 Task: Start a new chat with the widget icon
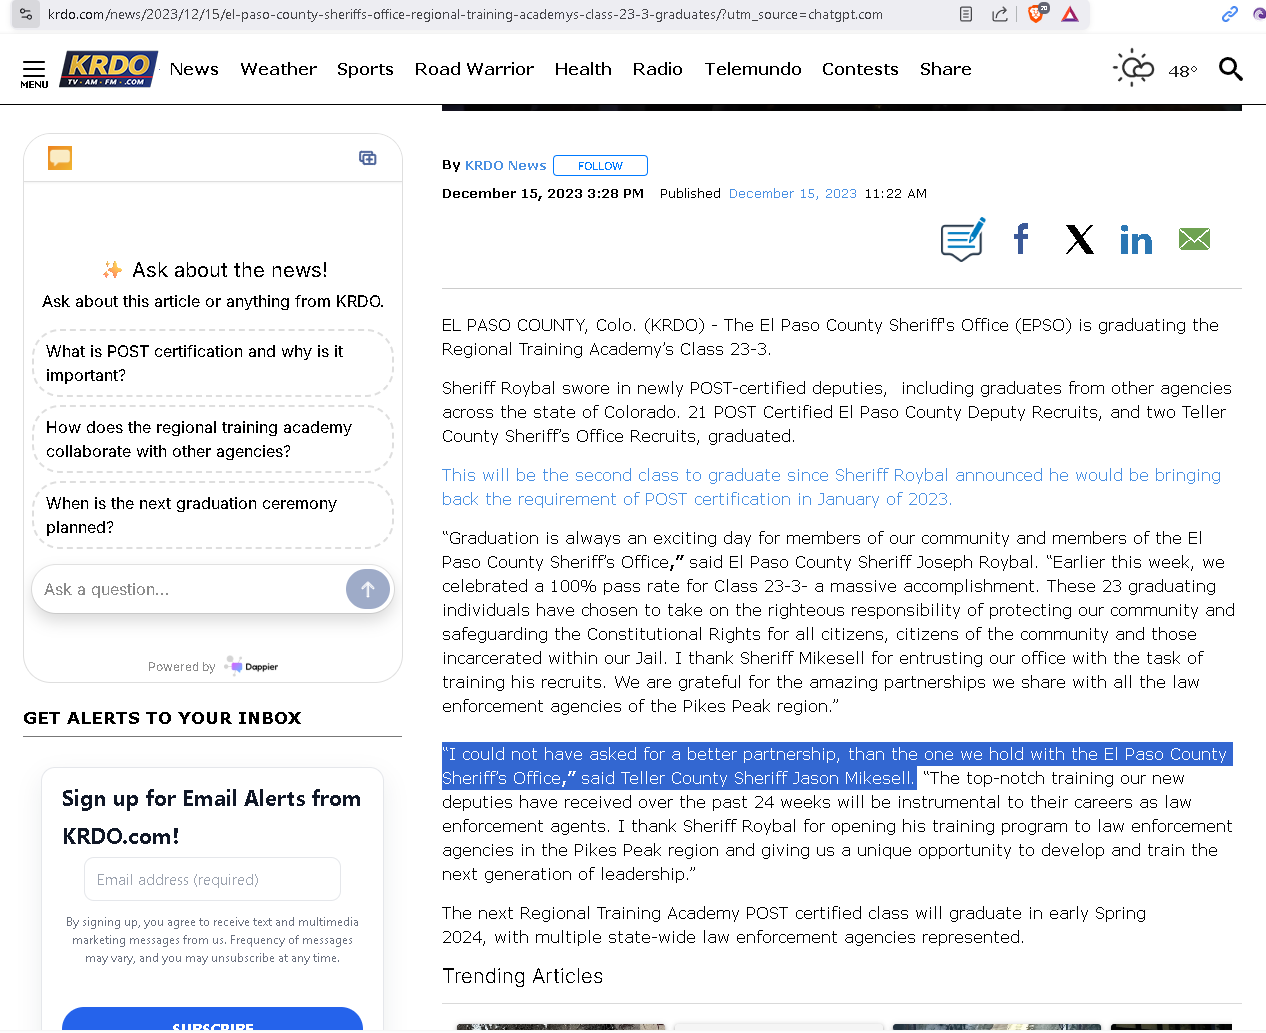tap(368, 158)
